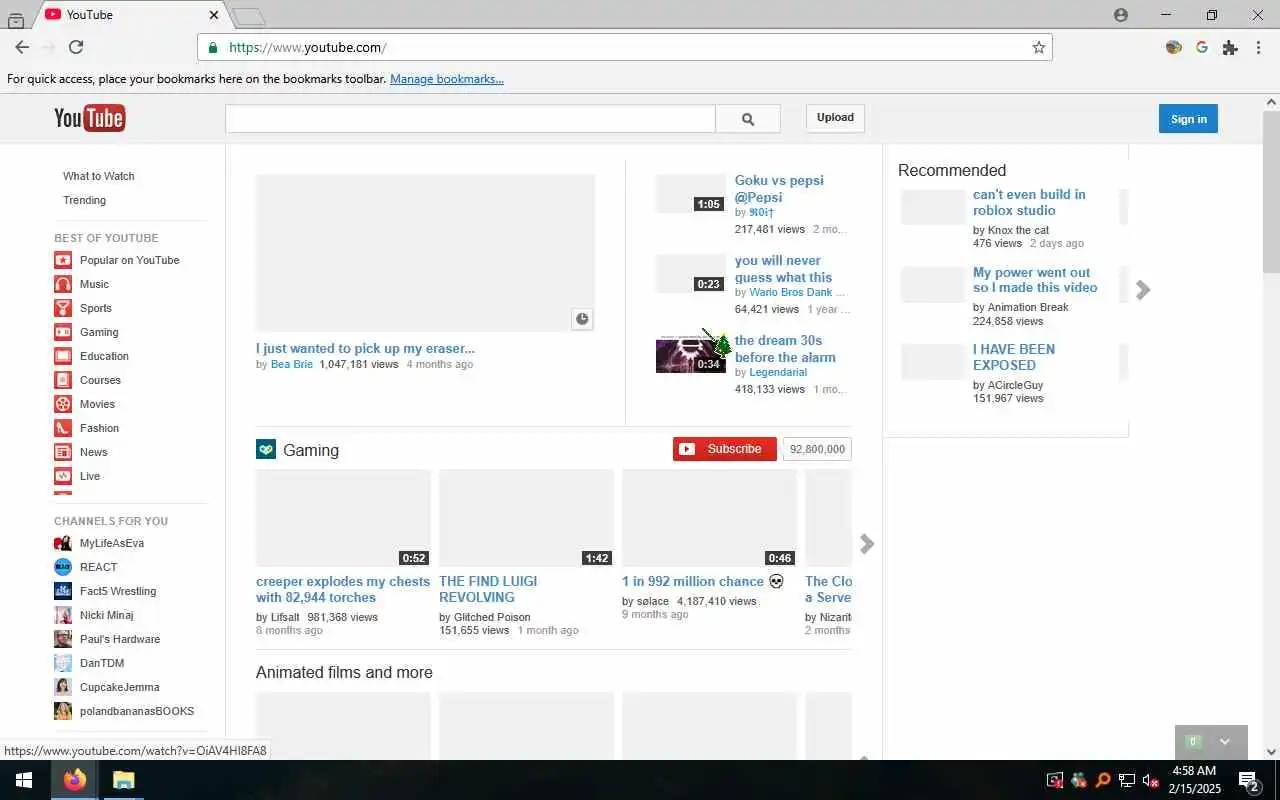Click the muted volume tray icon

1151,781
